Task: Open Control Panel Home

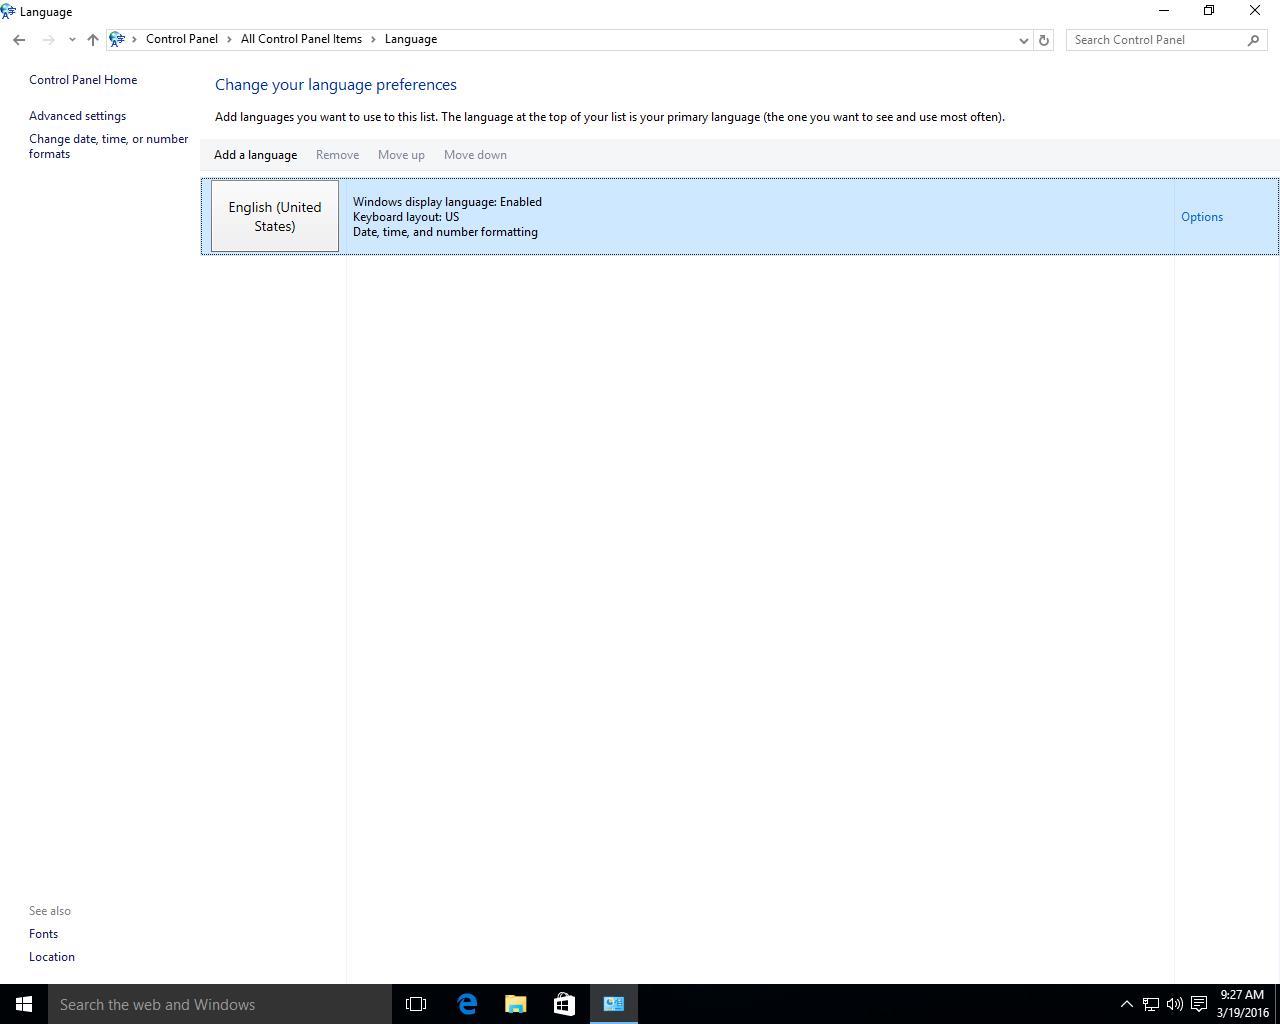Action: tap(83, 80)
